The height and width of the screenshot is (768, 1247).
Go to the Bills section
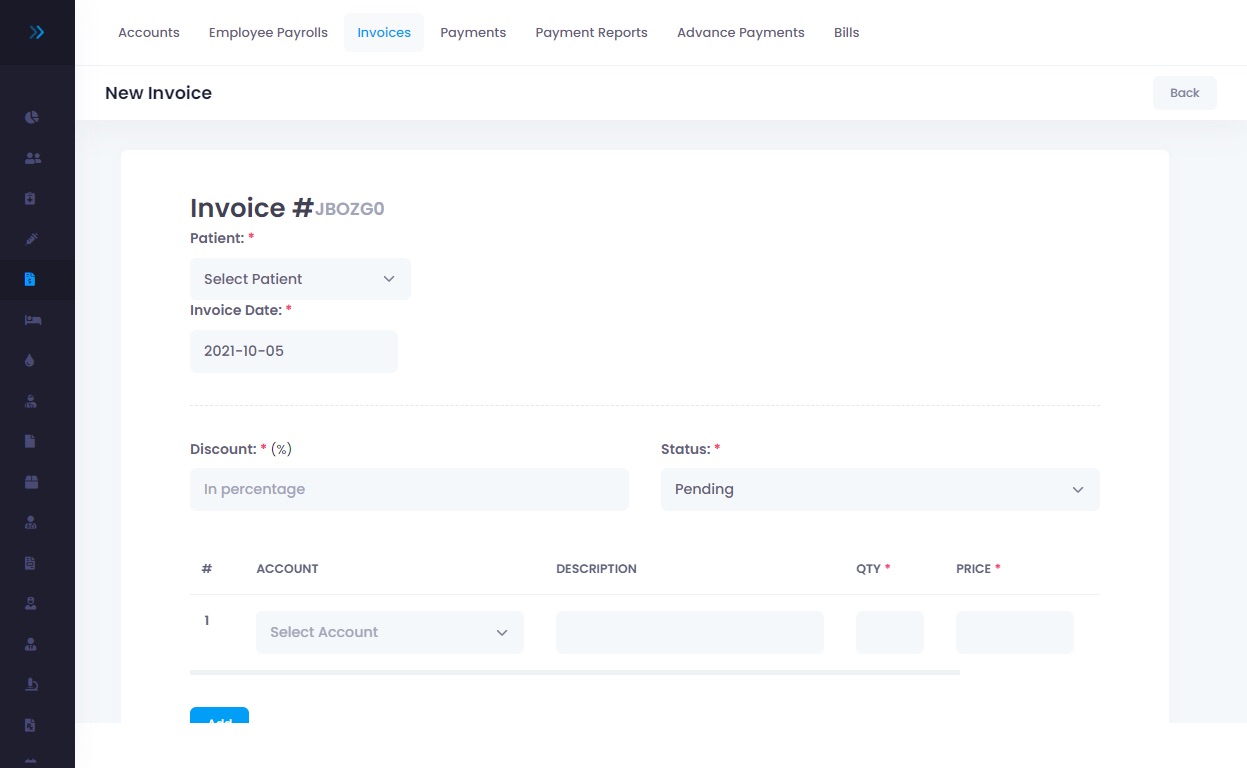pos(846,32)
